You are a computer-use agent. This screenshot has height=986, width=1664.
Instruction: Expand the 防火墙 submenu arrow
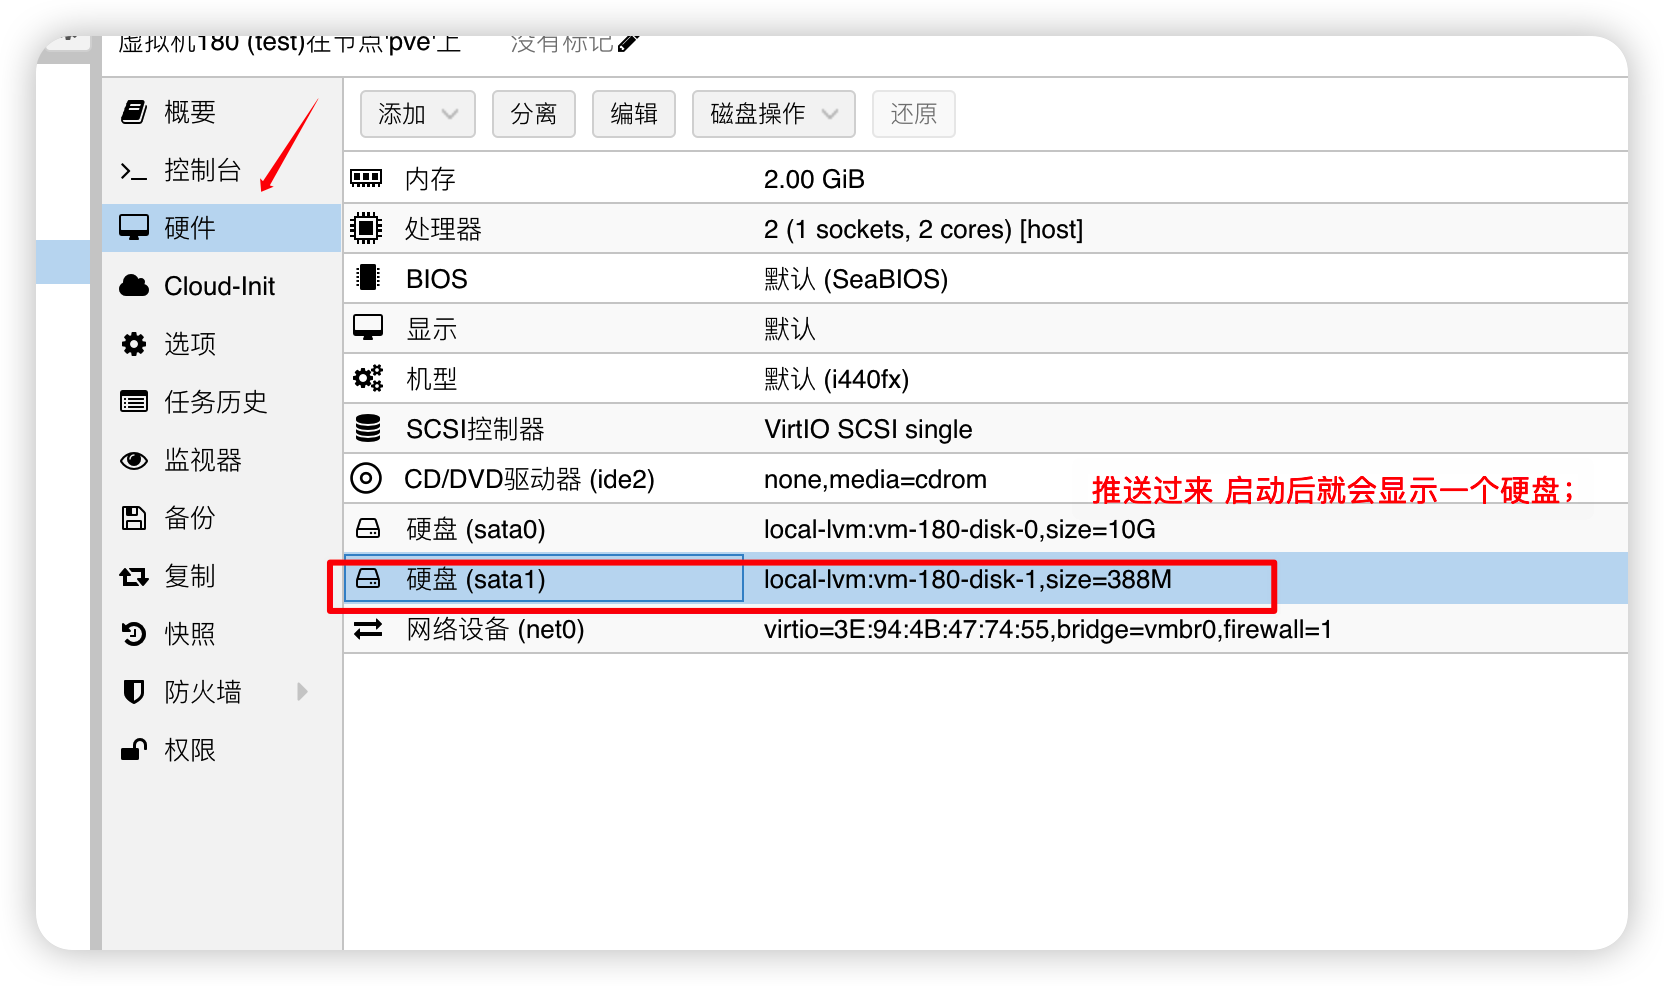303,692
